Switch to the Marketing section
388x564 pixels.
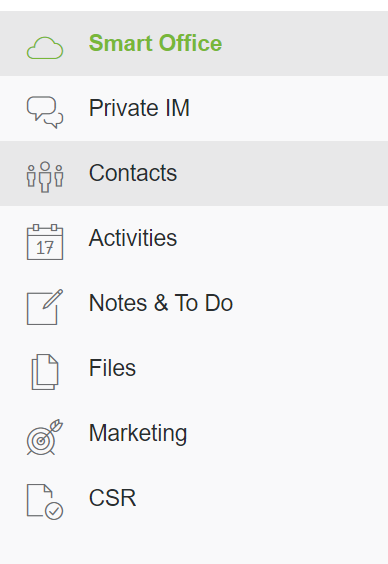tap(138, 433)
